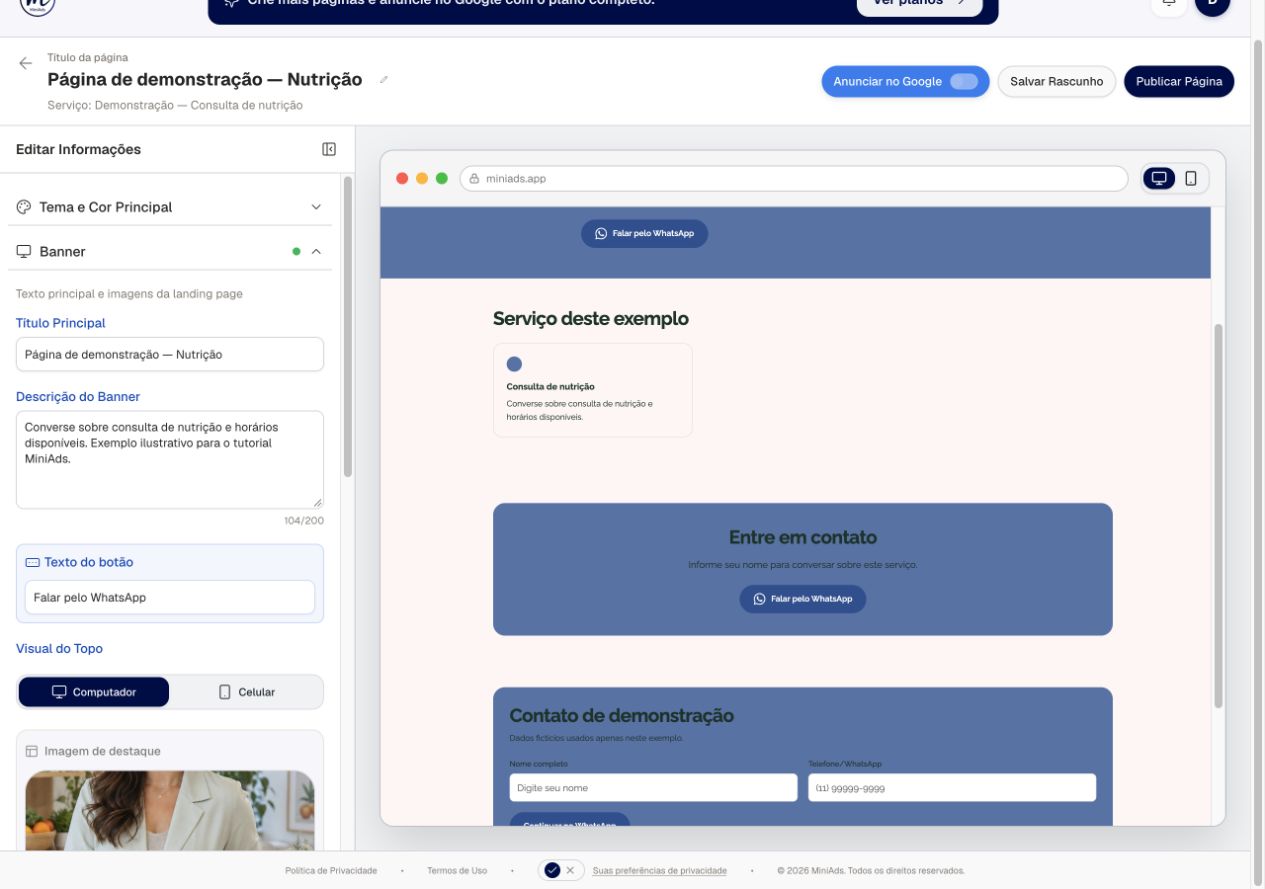Screen dimensions: 1265x889
Task: Edit page title with pencil icon
Action: [384, 80]
